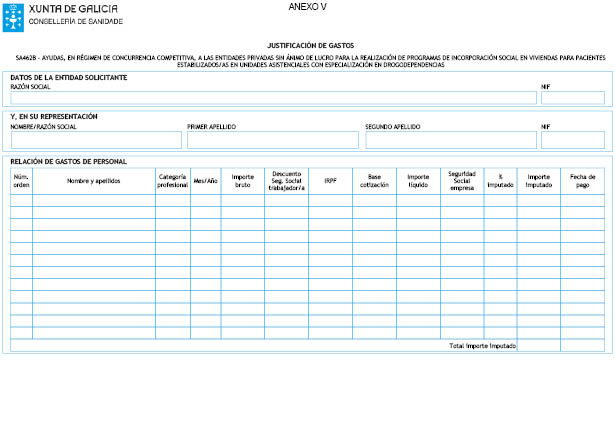Click the Importe líquido column header
The image size is (615, 439).
pyautogui.click(x=418, y=181)
